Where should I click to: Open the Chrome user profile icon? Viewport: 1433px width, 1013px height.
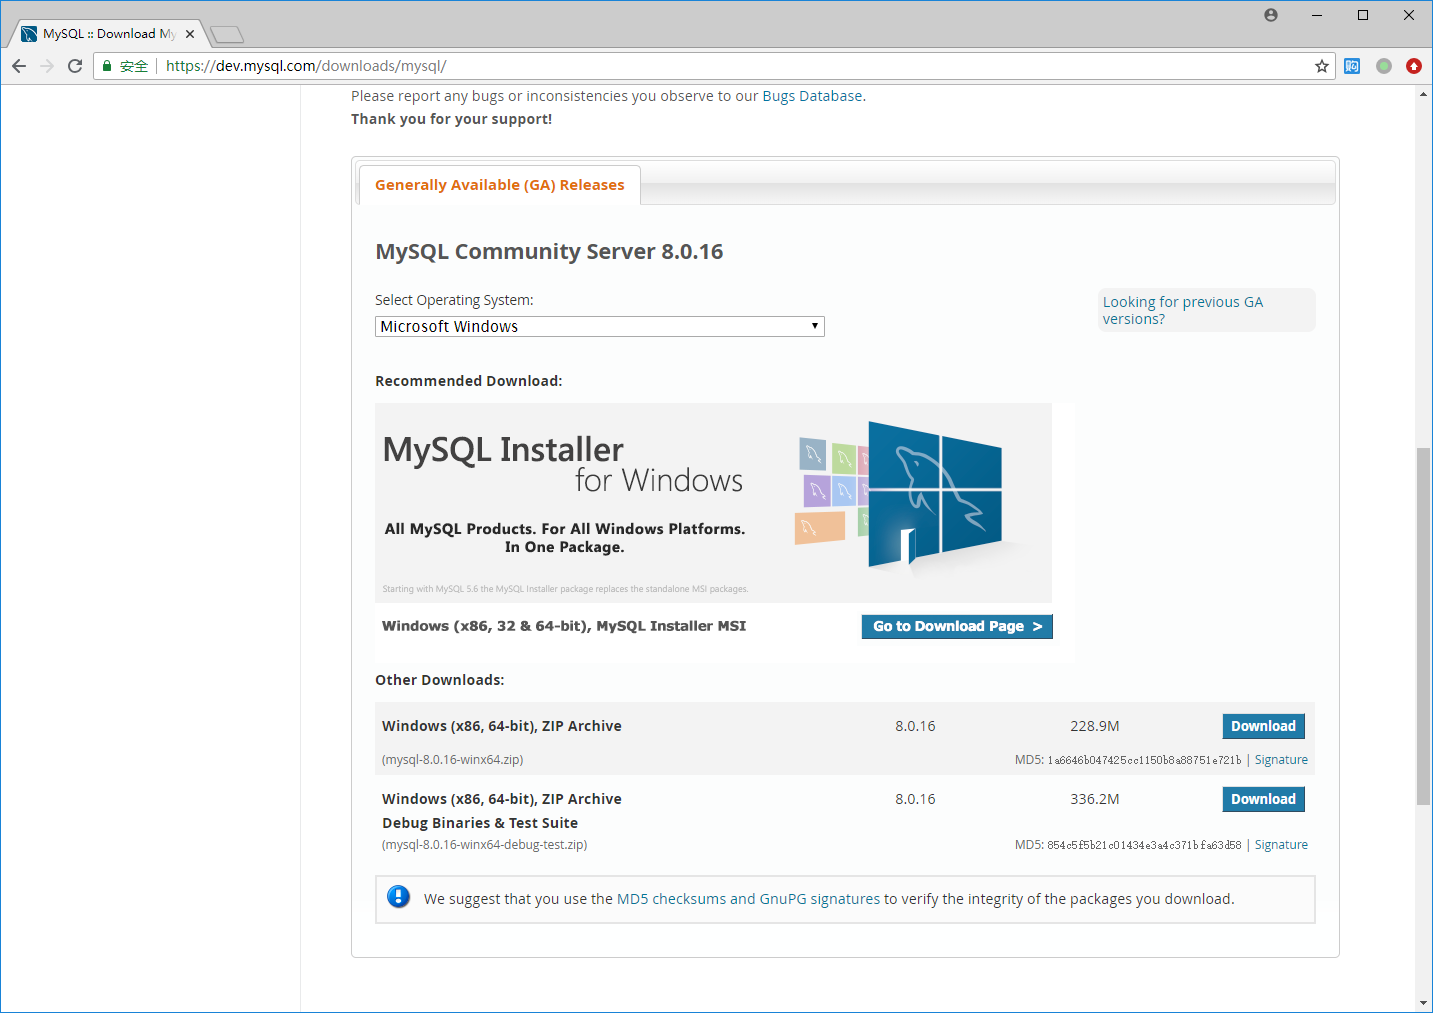coord(1271,15)
